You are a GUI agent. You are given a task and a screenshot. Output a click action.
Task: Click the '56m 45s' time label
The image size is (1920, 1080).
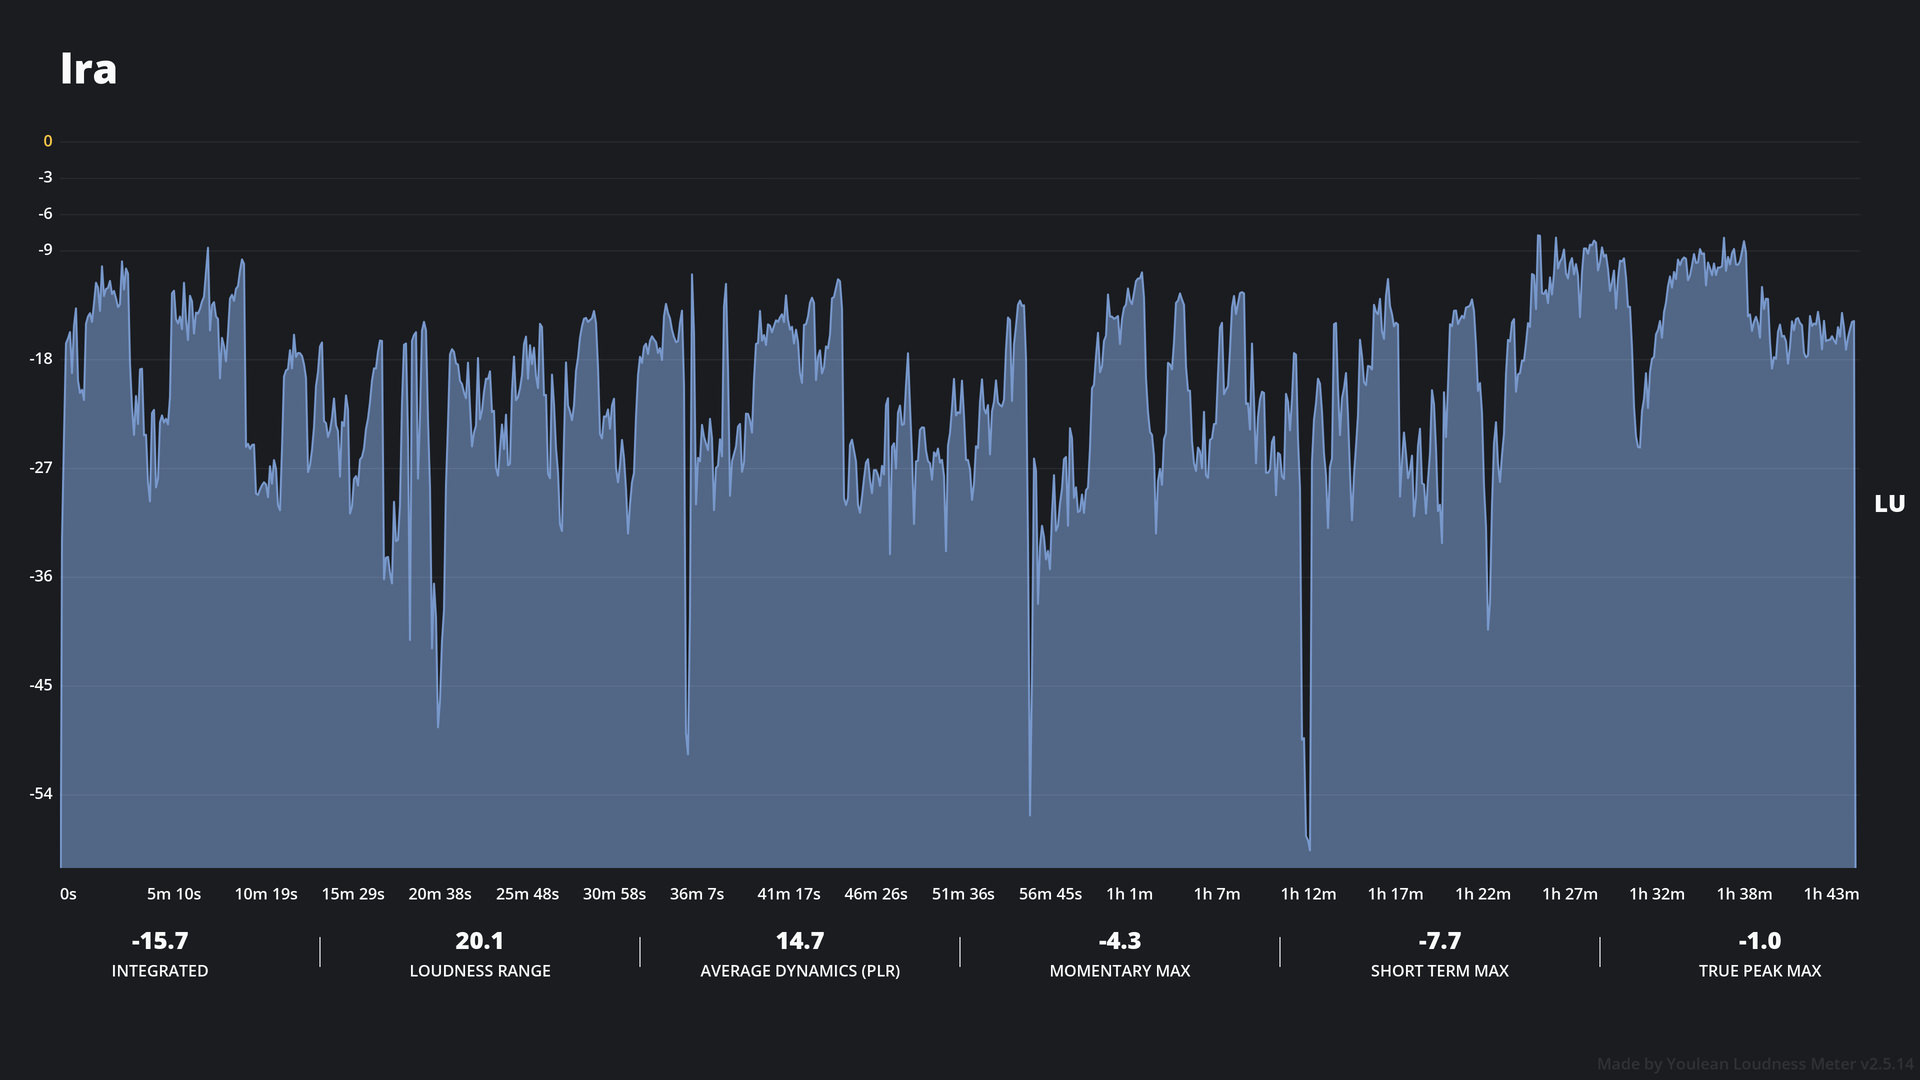tap(1050, 894)
